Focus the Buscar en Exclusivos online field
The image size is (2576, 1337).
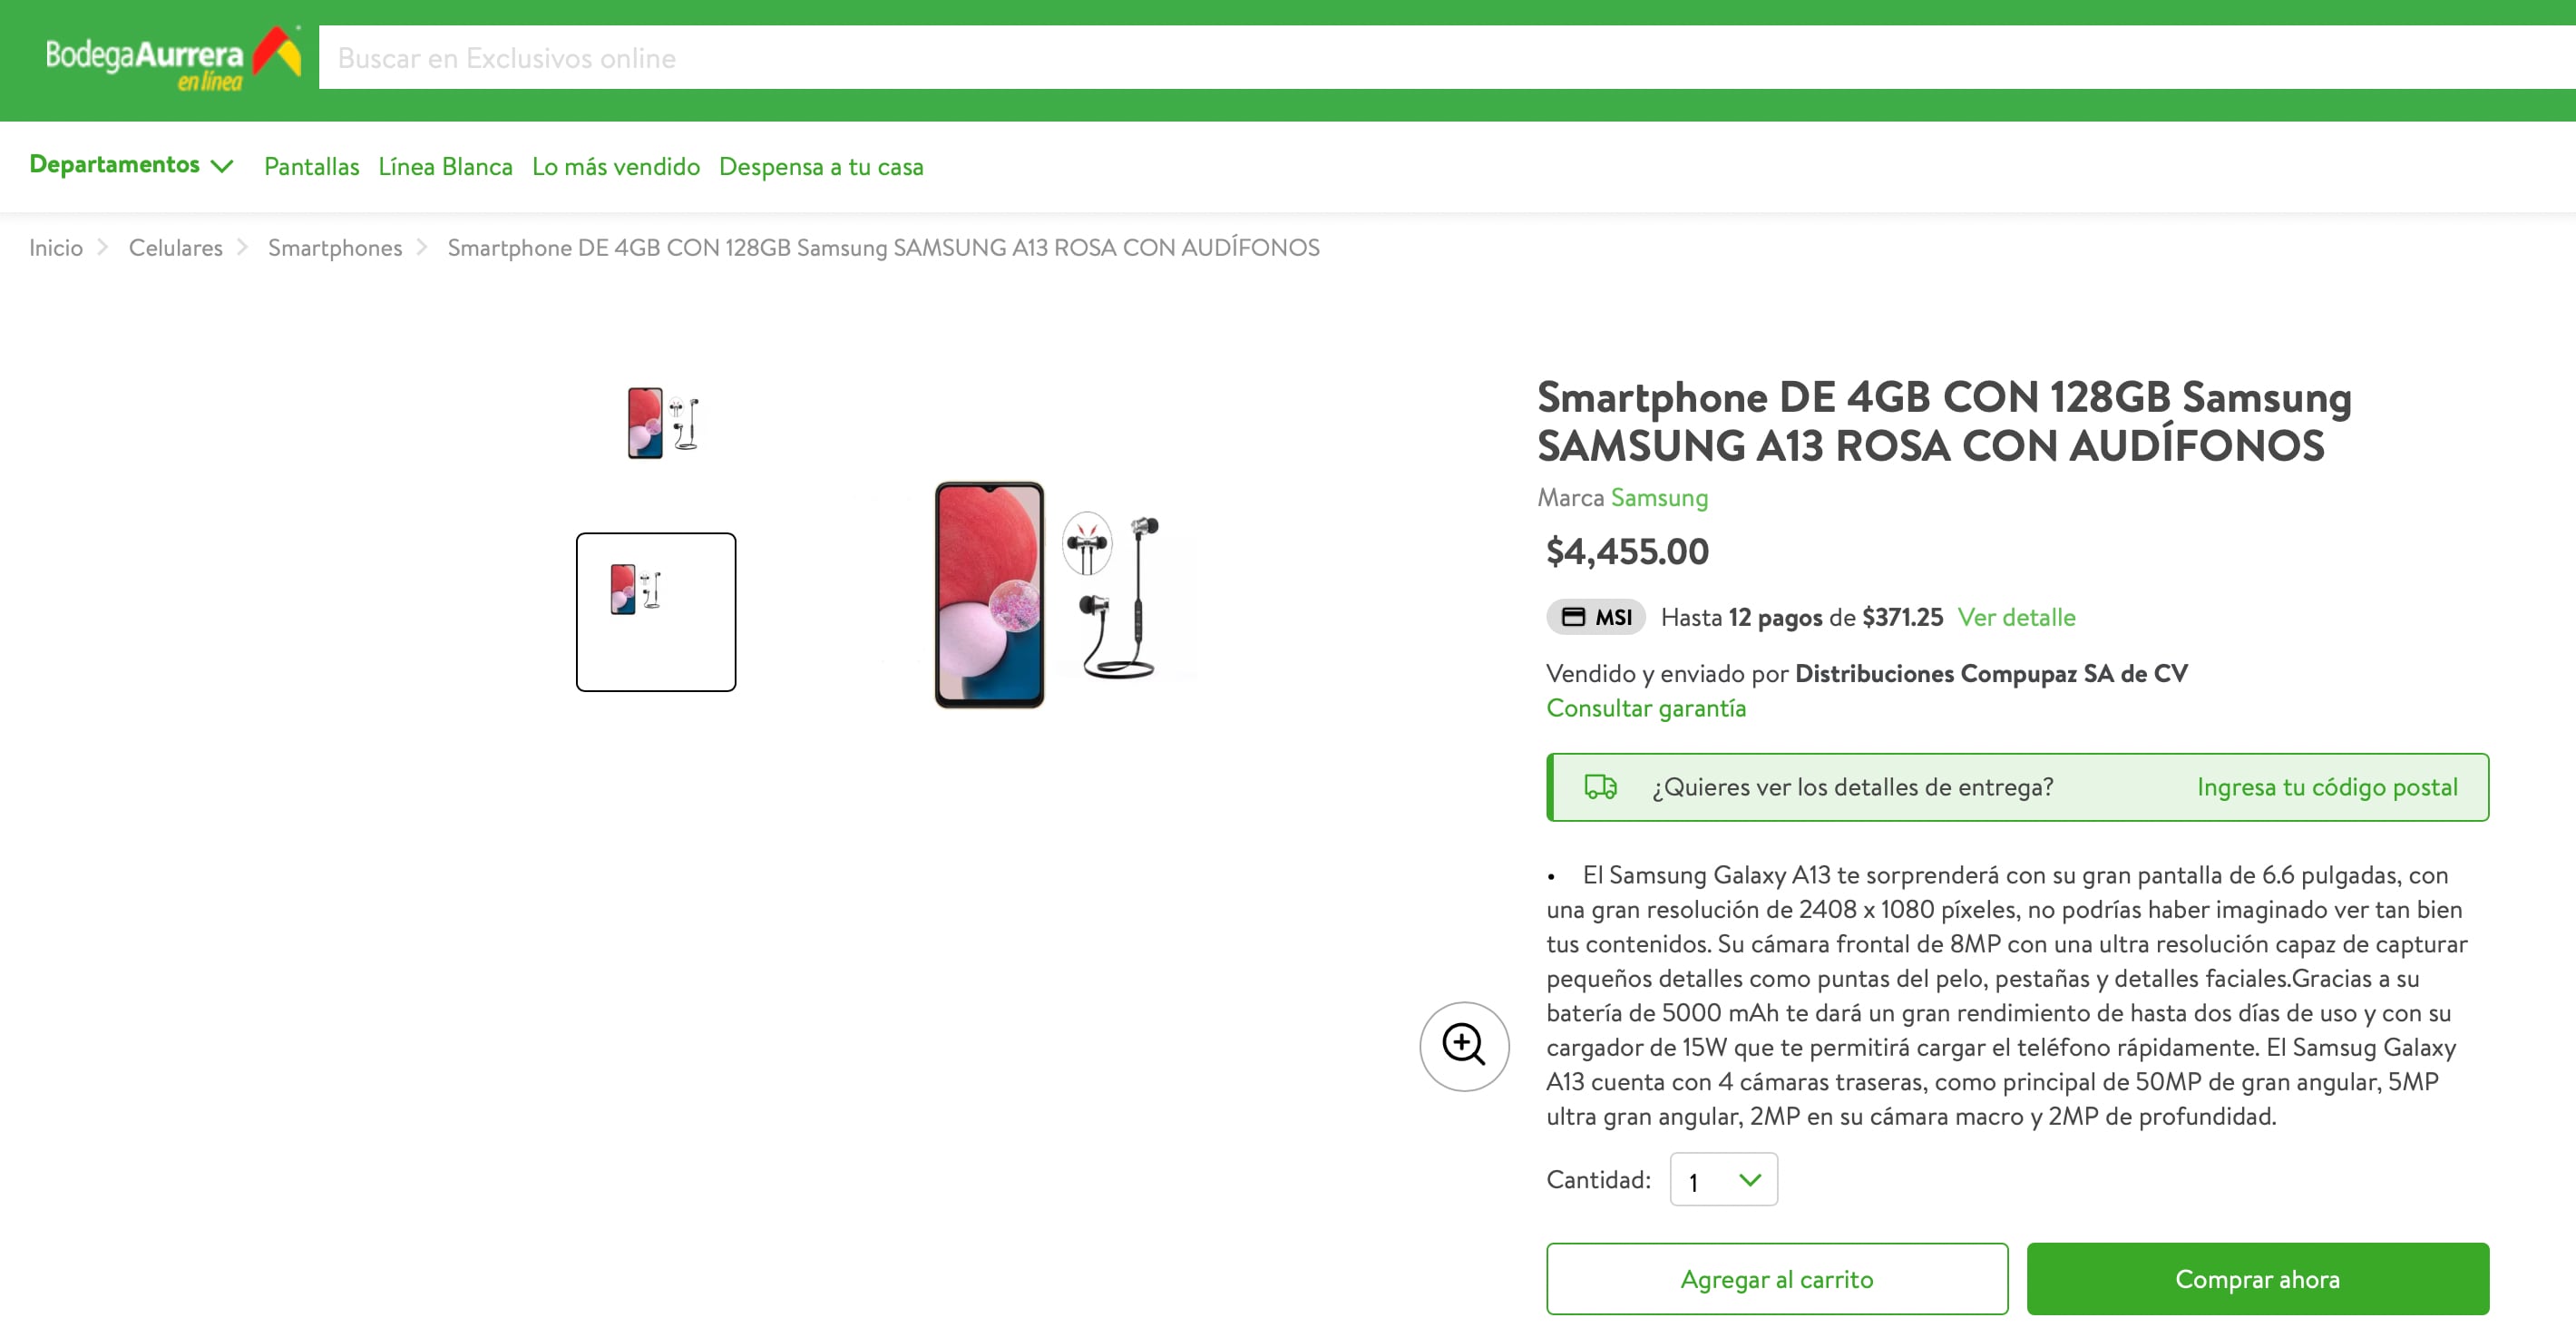[1400, 58]
